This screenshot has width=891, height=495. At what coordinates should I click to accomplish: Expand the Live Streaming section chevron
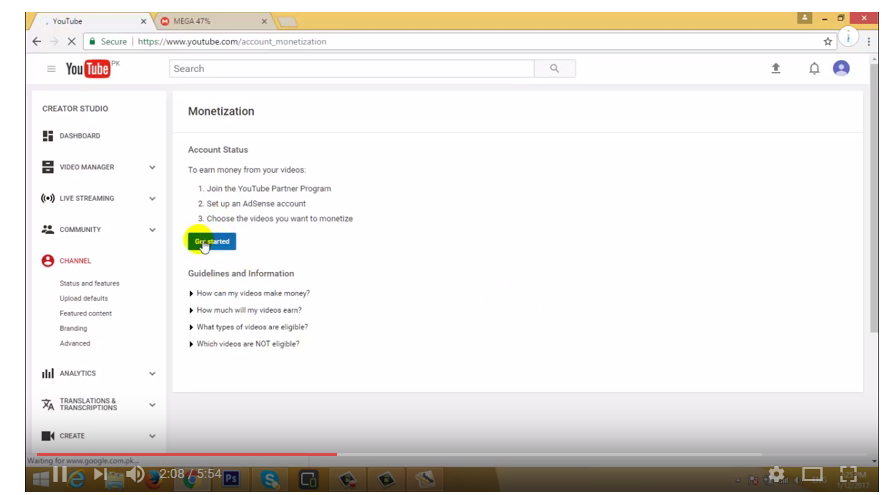pos(152,198)
